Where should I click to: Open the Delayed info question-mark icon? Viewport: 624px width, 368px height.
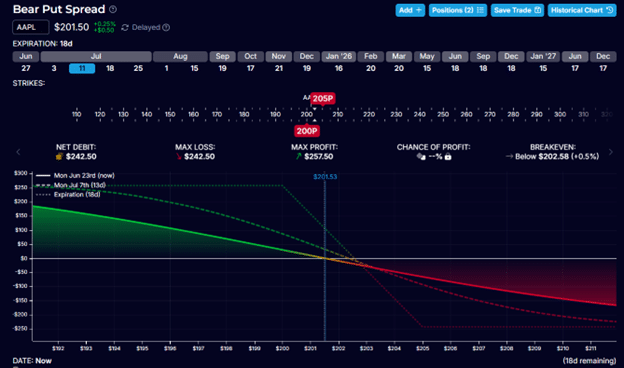tap(166, 27)
